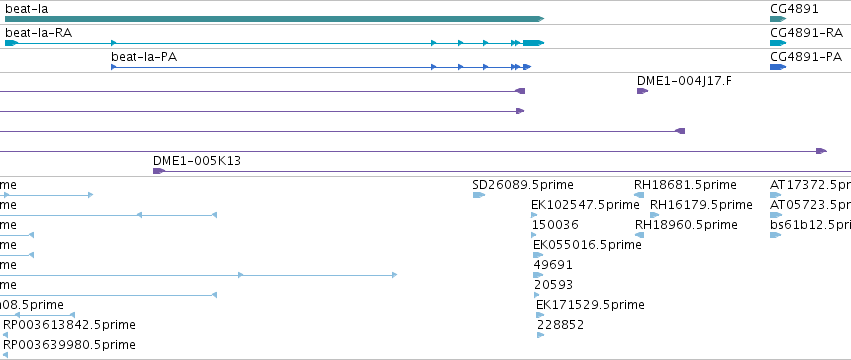The image size is (851, 360).
Task: Click the RH18681.5prime EST marker
Action: [639, 195]
